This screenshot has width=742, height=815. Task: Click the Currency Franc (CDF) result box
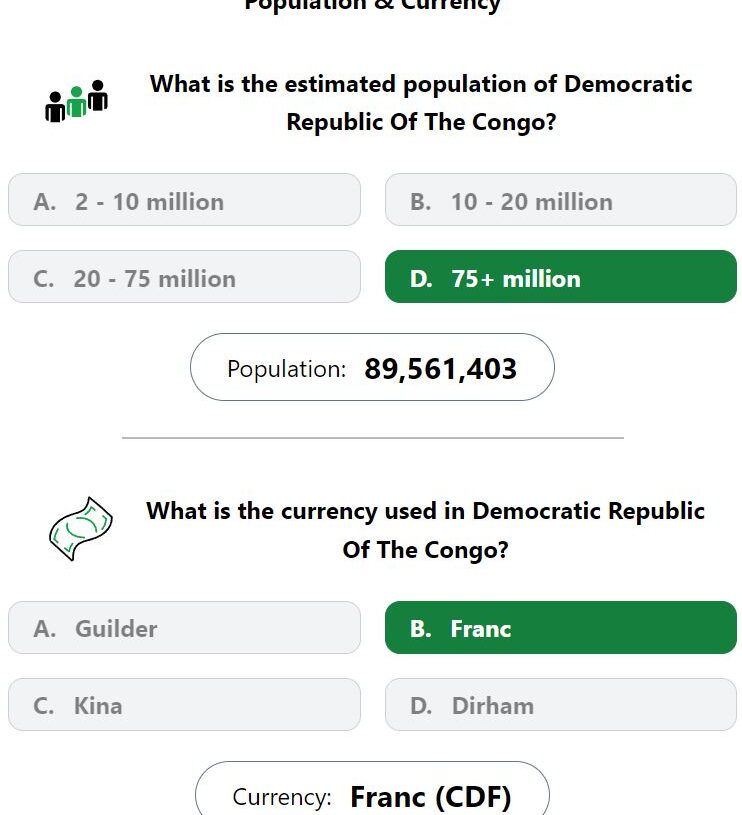(372, 788)
